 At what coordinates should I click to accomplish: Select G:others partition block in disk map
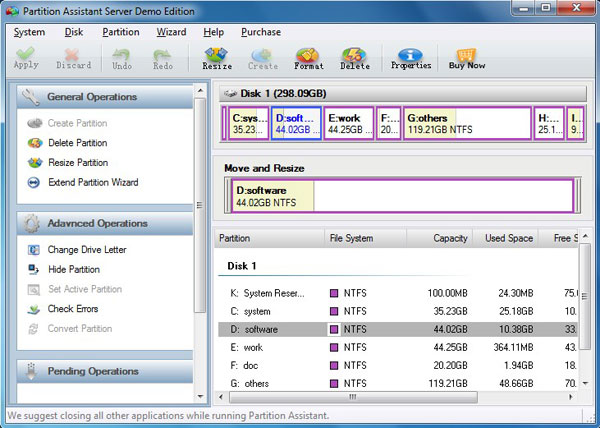(466, 124)
